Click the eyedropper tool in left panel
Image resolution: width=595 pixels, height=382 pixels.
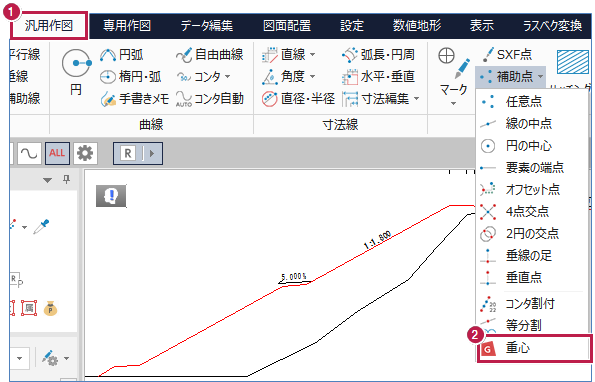tap(41, 226)
